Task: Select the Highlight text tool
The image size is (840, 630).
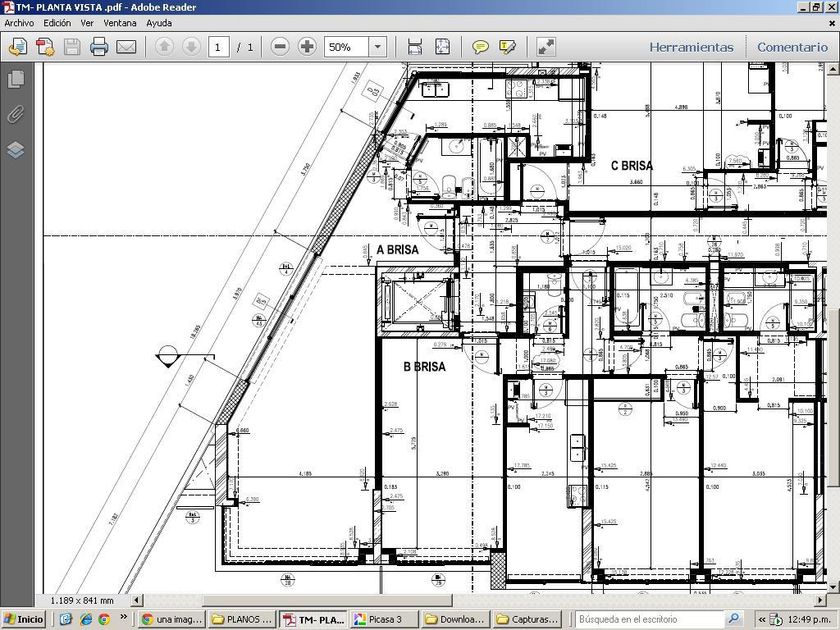Action: (507, 47)
